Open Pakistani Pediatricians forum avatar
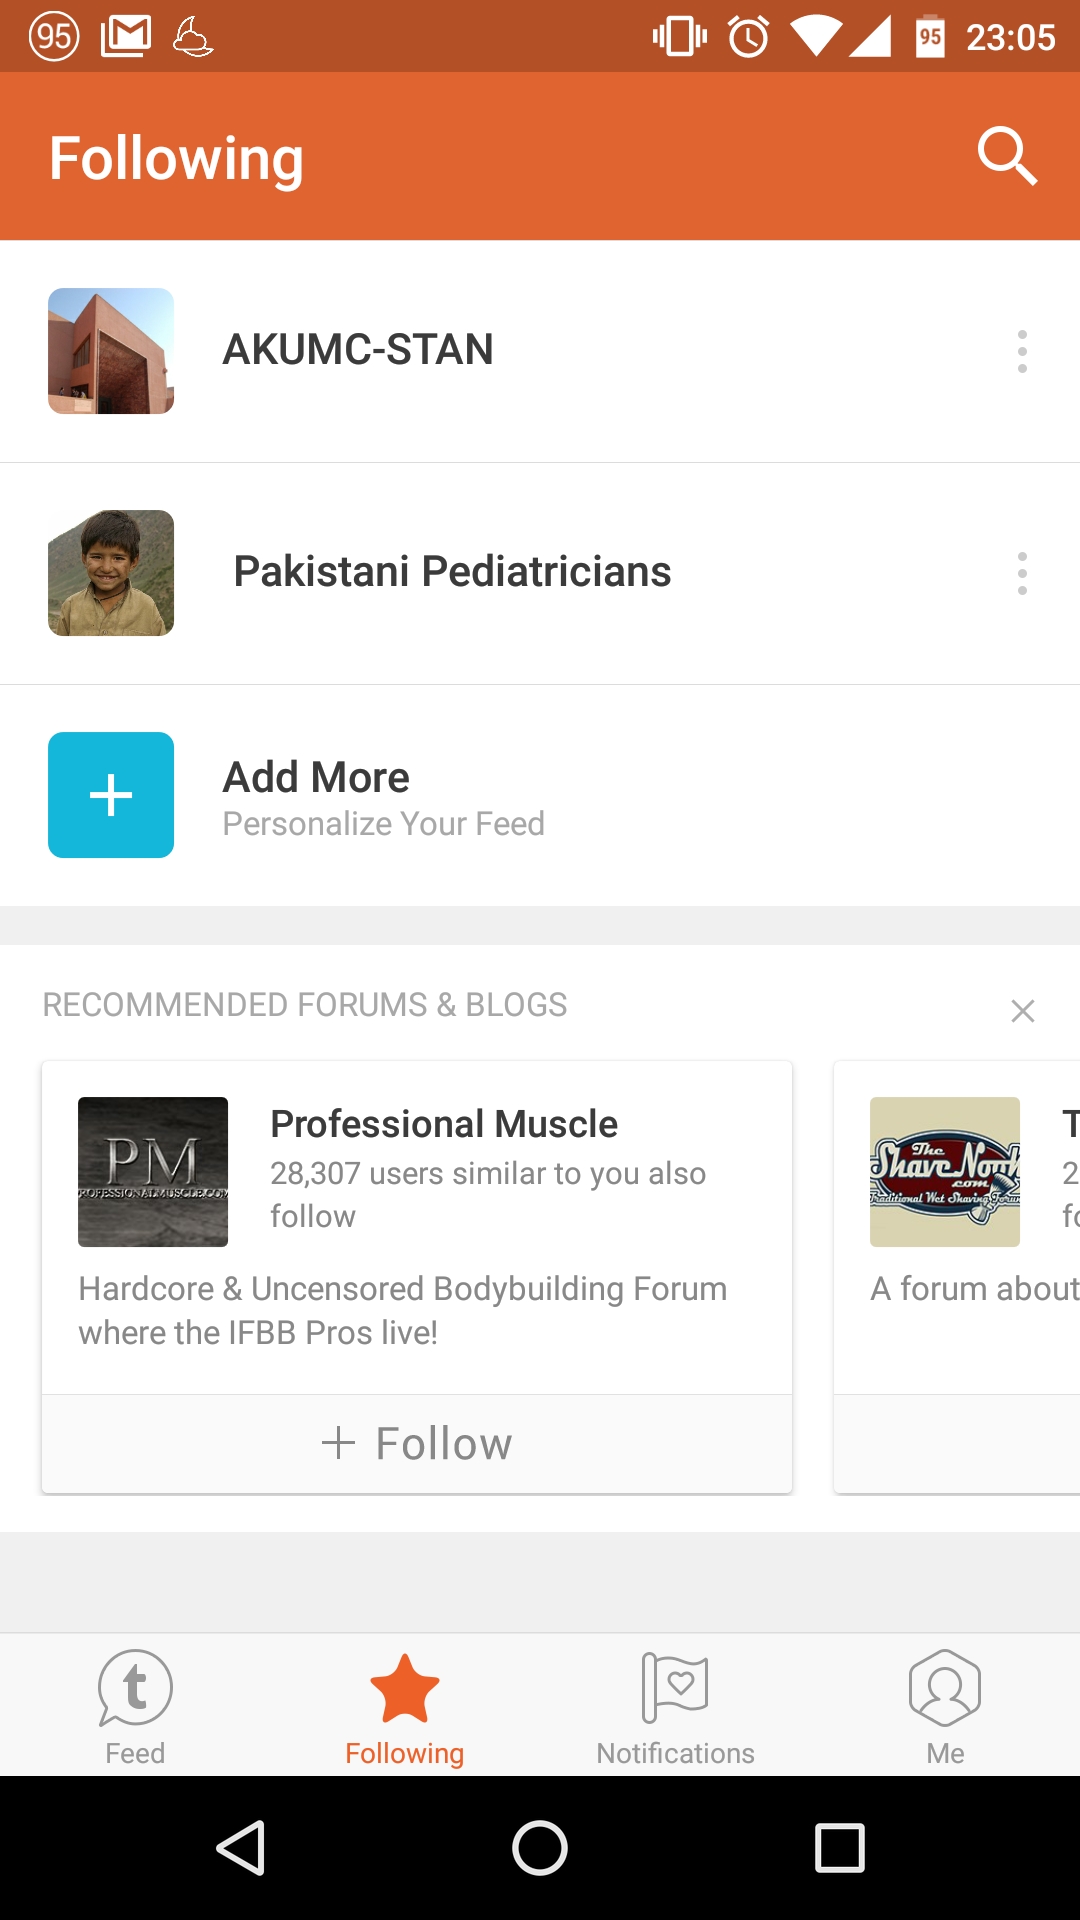This screenshot has width=1080, height=1920. coord(111,573)
